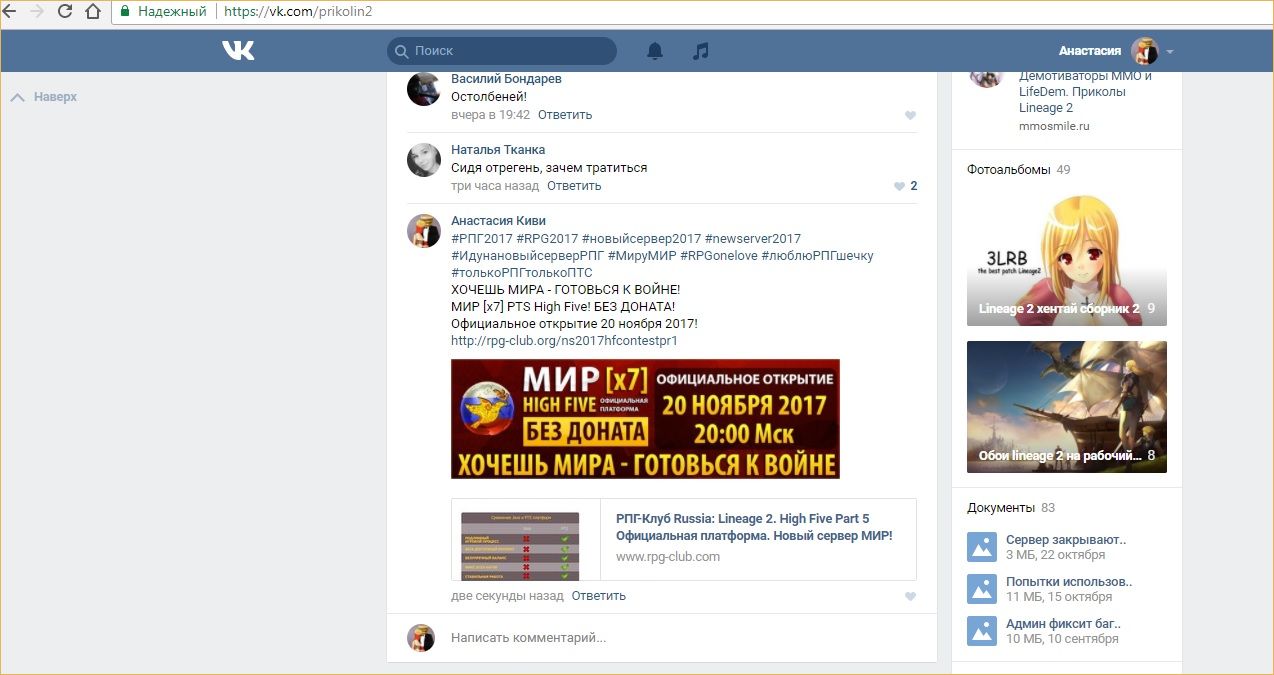
Task: Open the МИР x7 banner image
Action: [645, 419]
